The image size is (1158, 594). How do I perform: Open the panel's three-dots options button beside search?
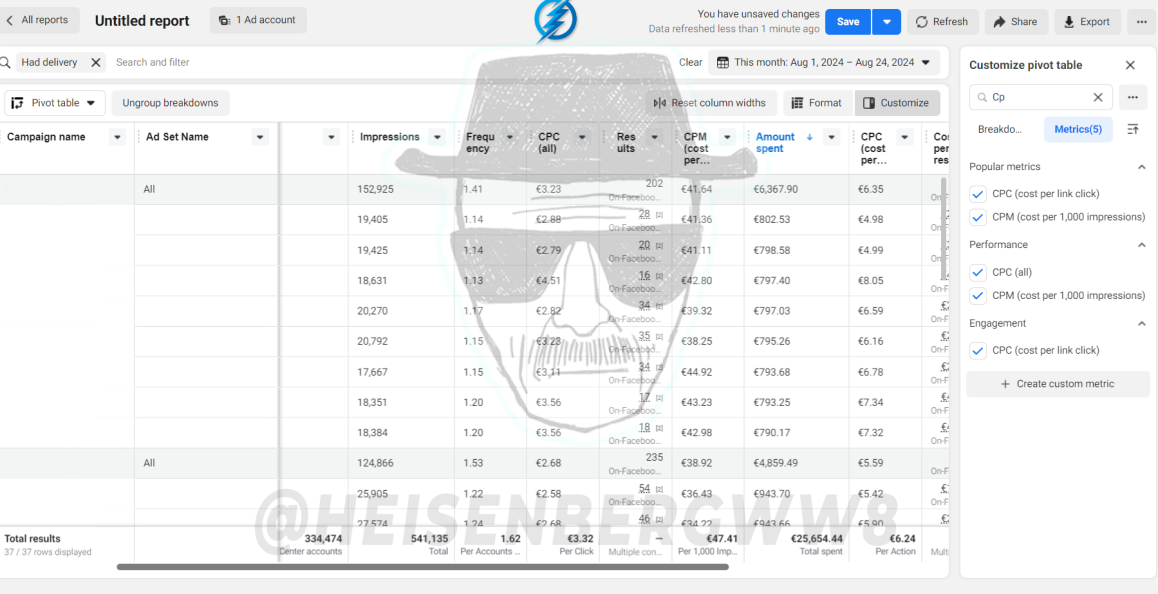pyautogui.click(x=1133, y=97)
